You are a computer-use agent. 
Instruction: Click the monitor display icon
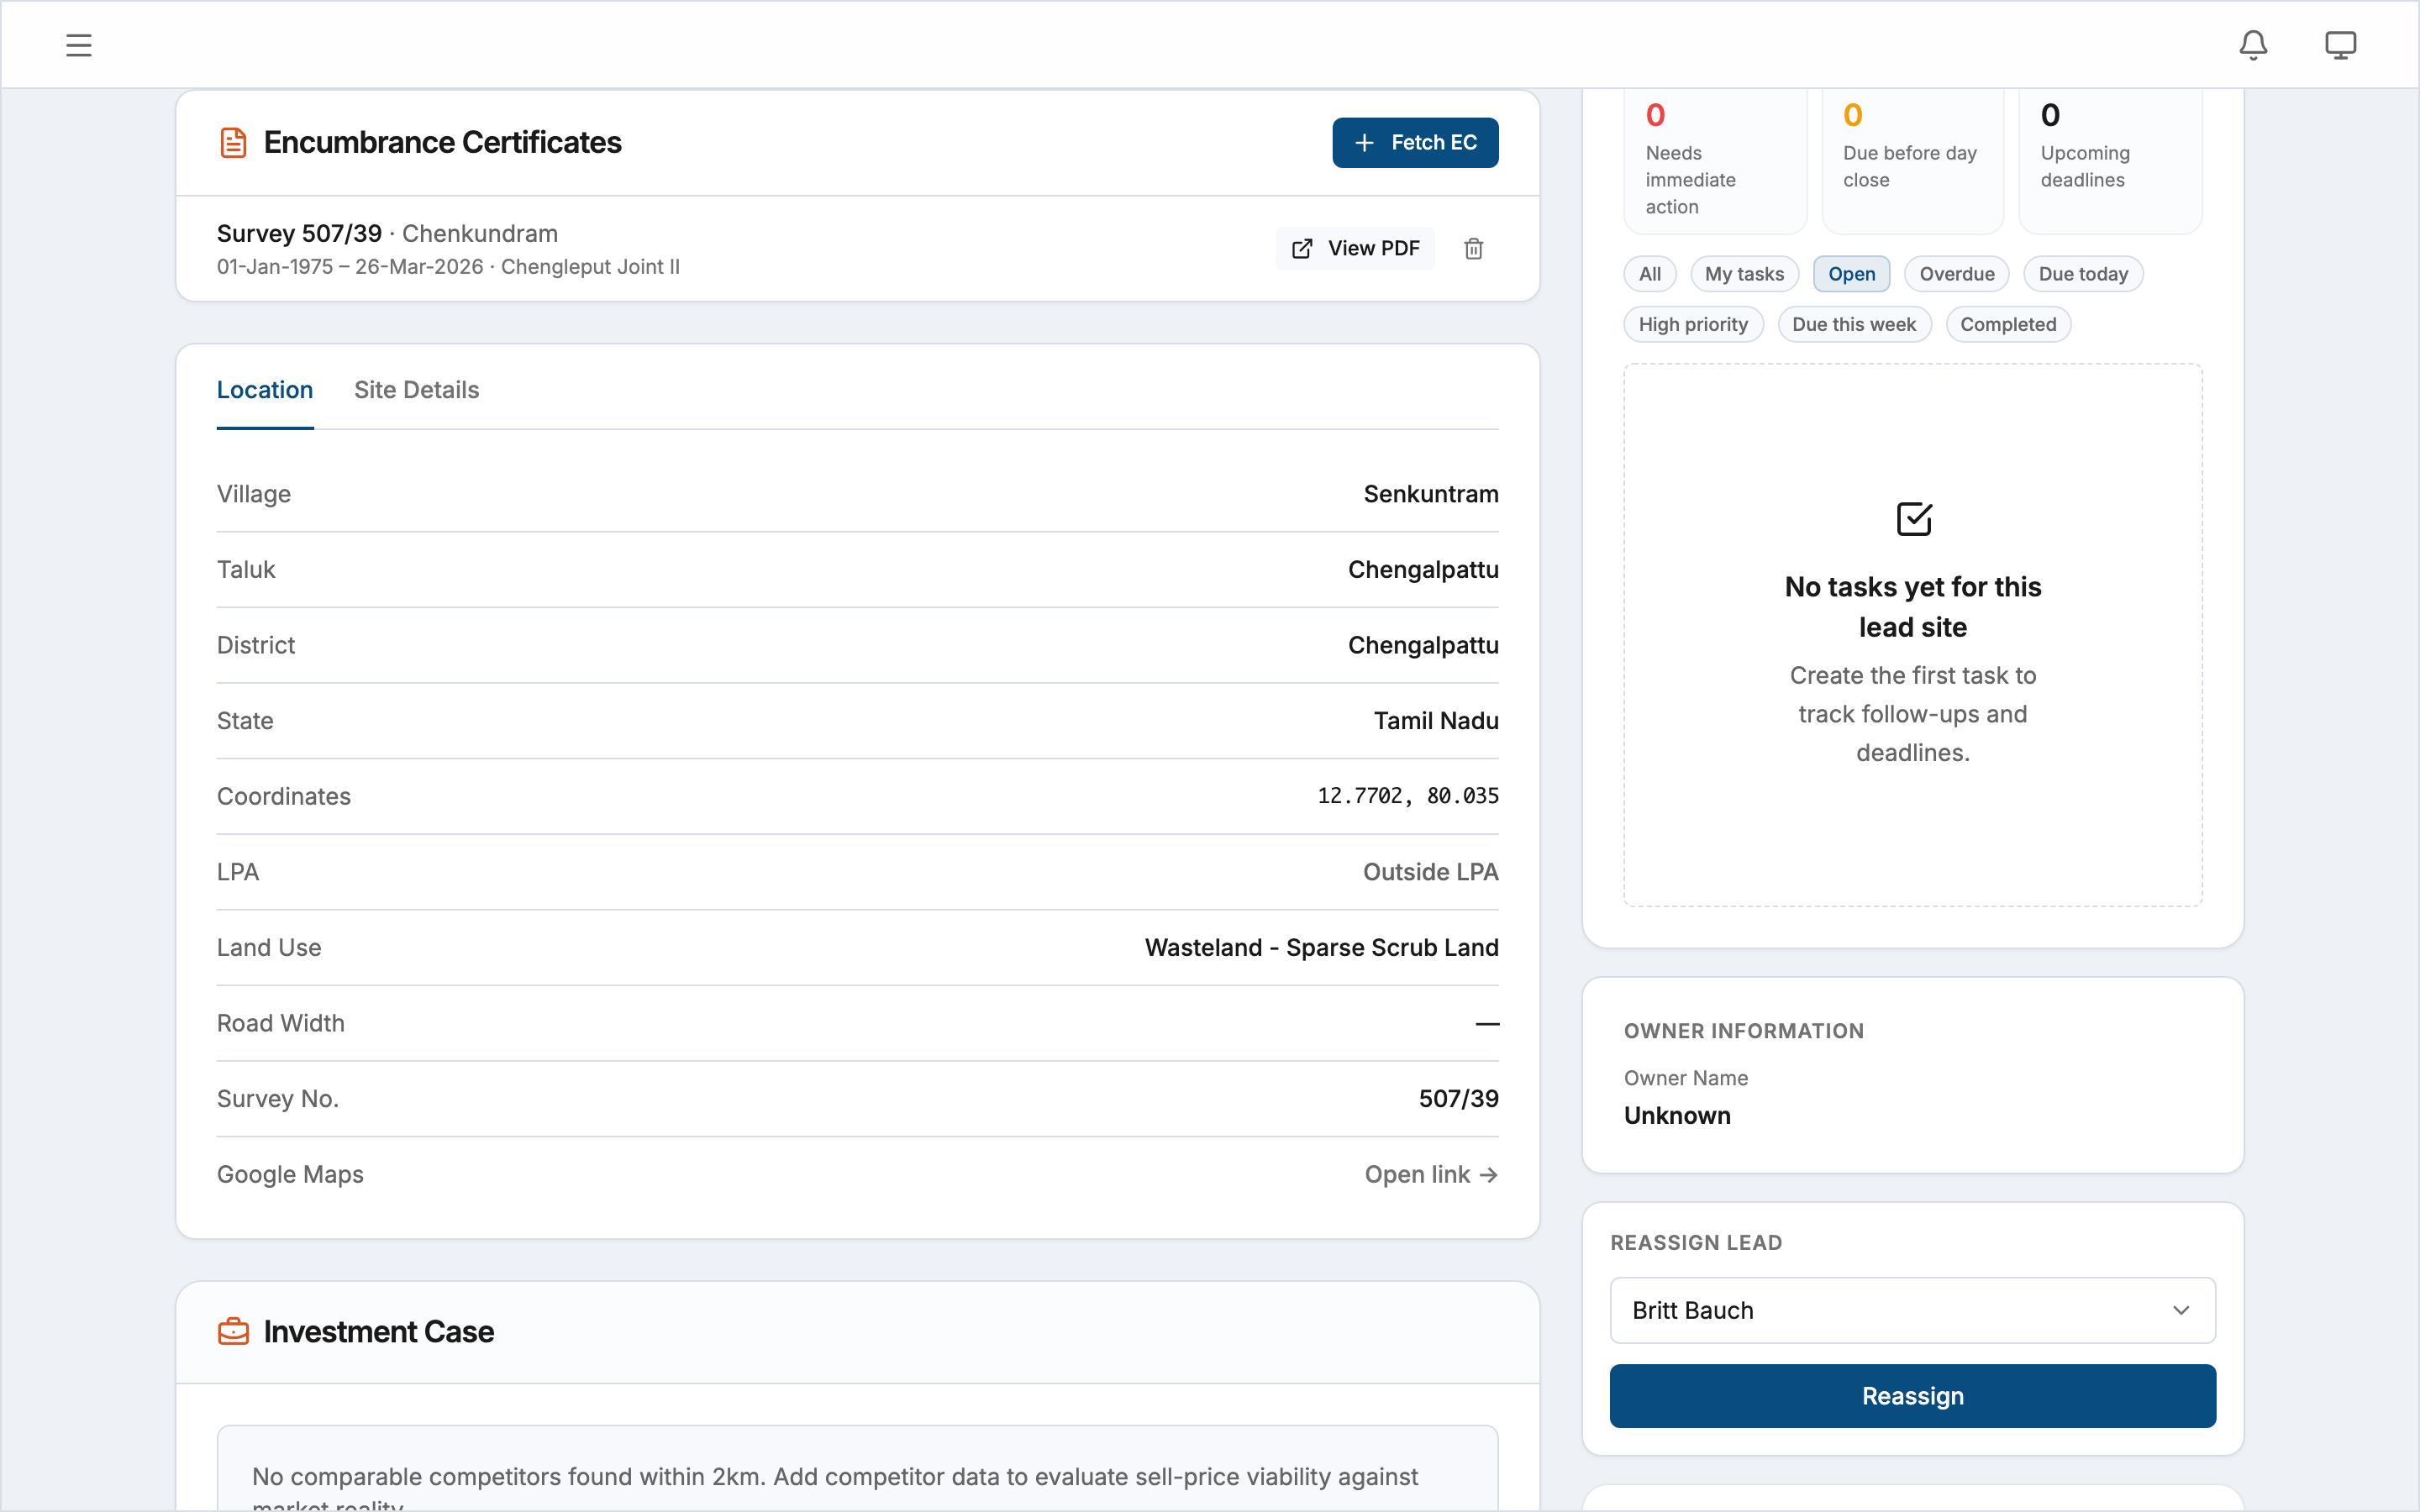[2340, 45]
